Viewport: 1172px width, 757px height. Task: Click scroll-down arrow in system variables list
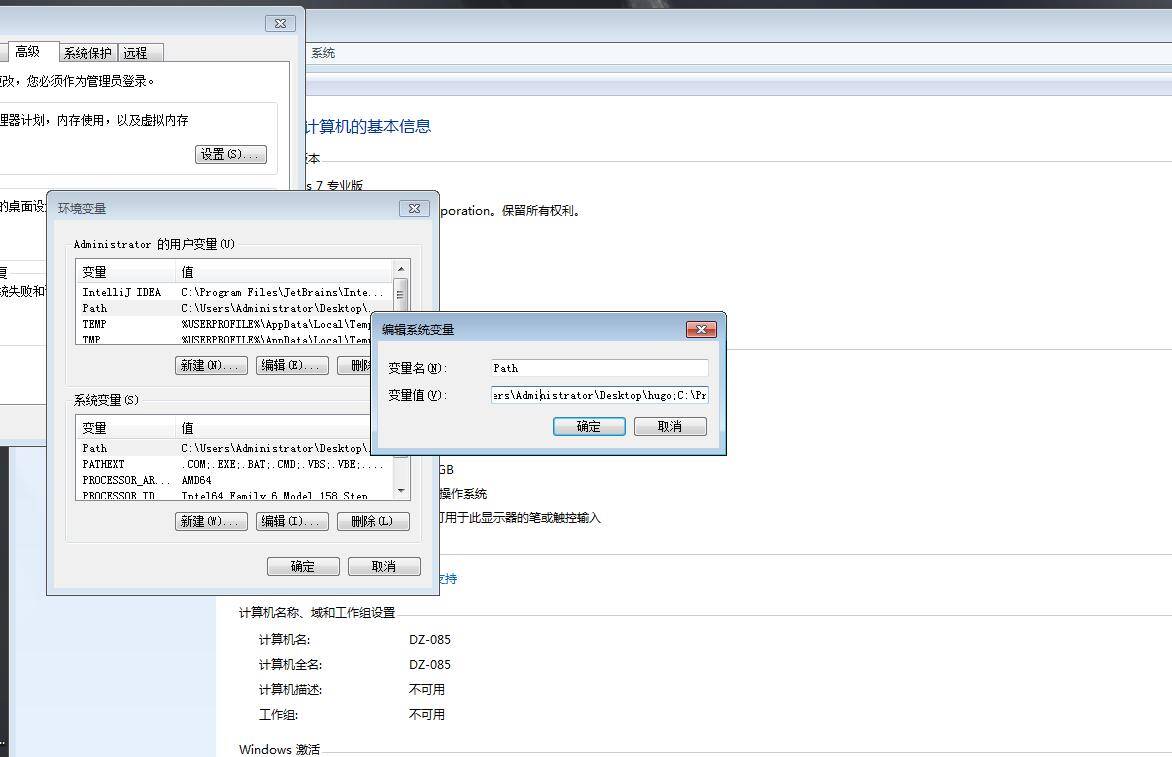tap(401, 490)
